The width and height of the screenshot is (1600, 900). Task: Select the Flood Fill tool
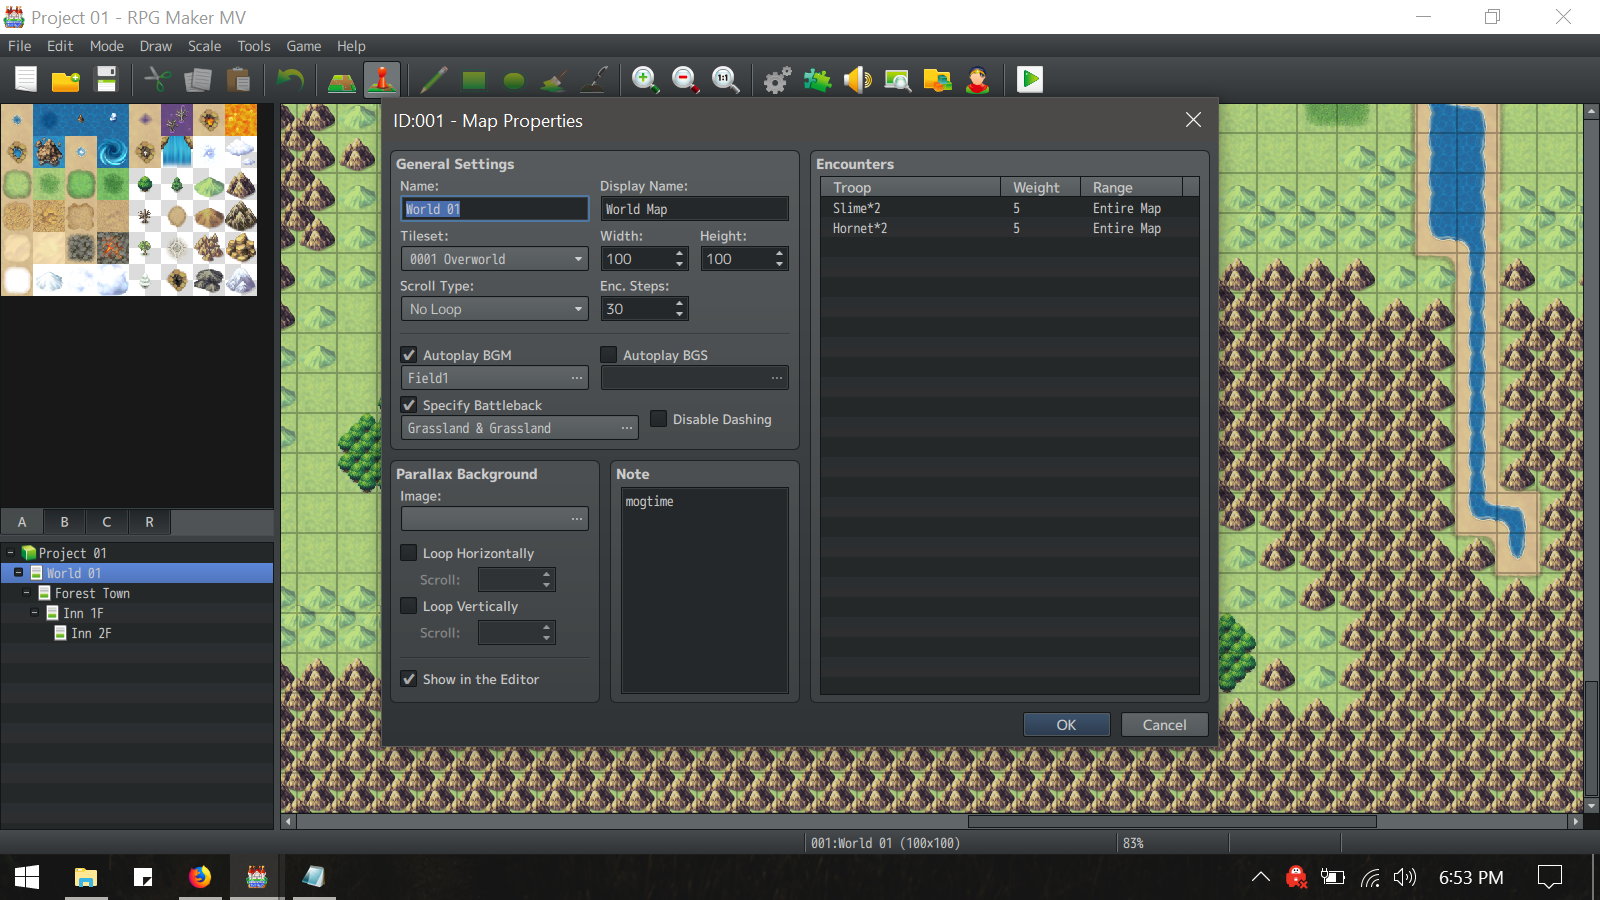click(x=554, y=80)
